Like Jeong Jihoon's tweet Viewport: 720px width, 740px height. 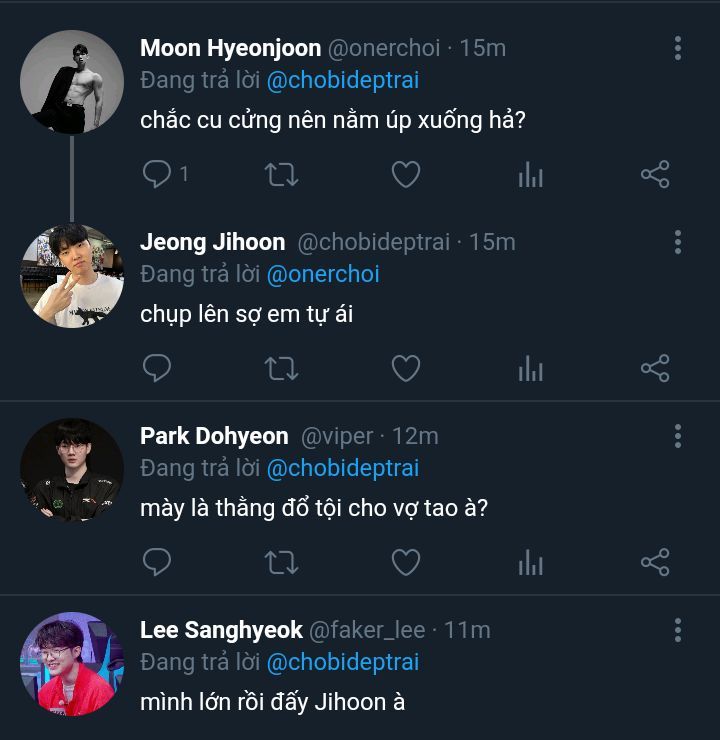click(x=405, y=369)
